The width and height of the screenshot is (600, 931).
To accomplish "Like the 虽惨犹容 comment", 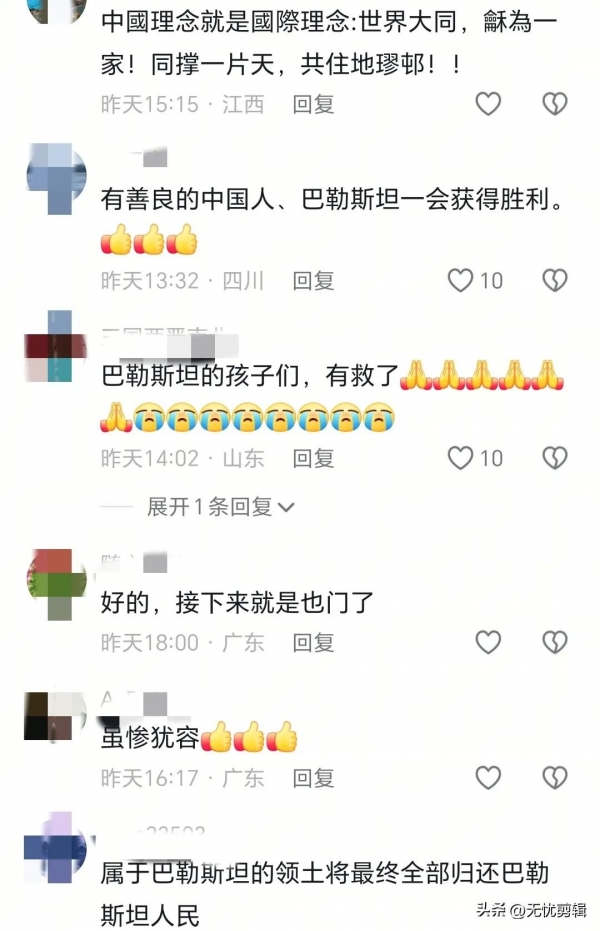I will click(488, 777).
